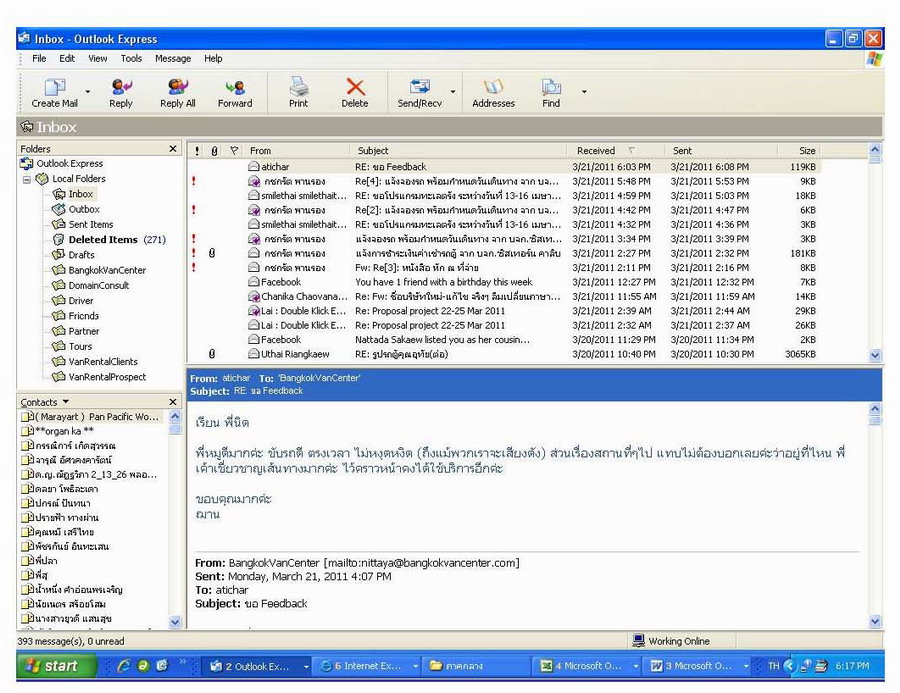Viewport: 900px width, 693px height.
Task: Switch to Microsoft Word taskbar group
Action: pyautogui.click(x=700, y=666)
